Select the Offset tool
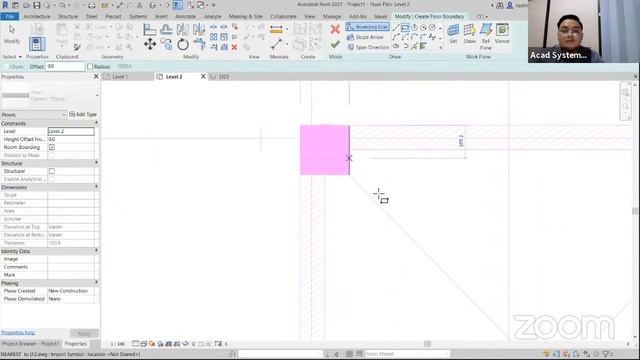The width and height of the screenshot is (640, 360). coord(166,29)
